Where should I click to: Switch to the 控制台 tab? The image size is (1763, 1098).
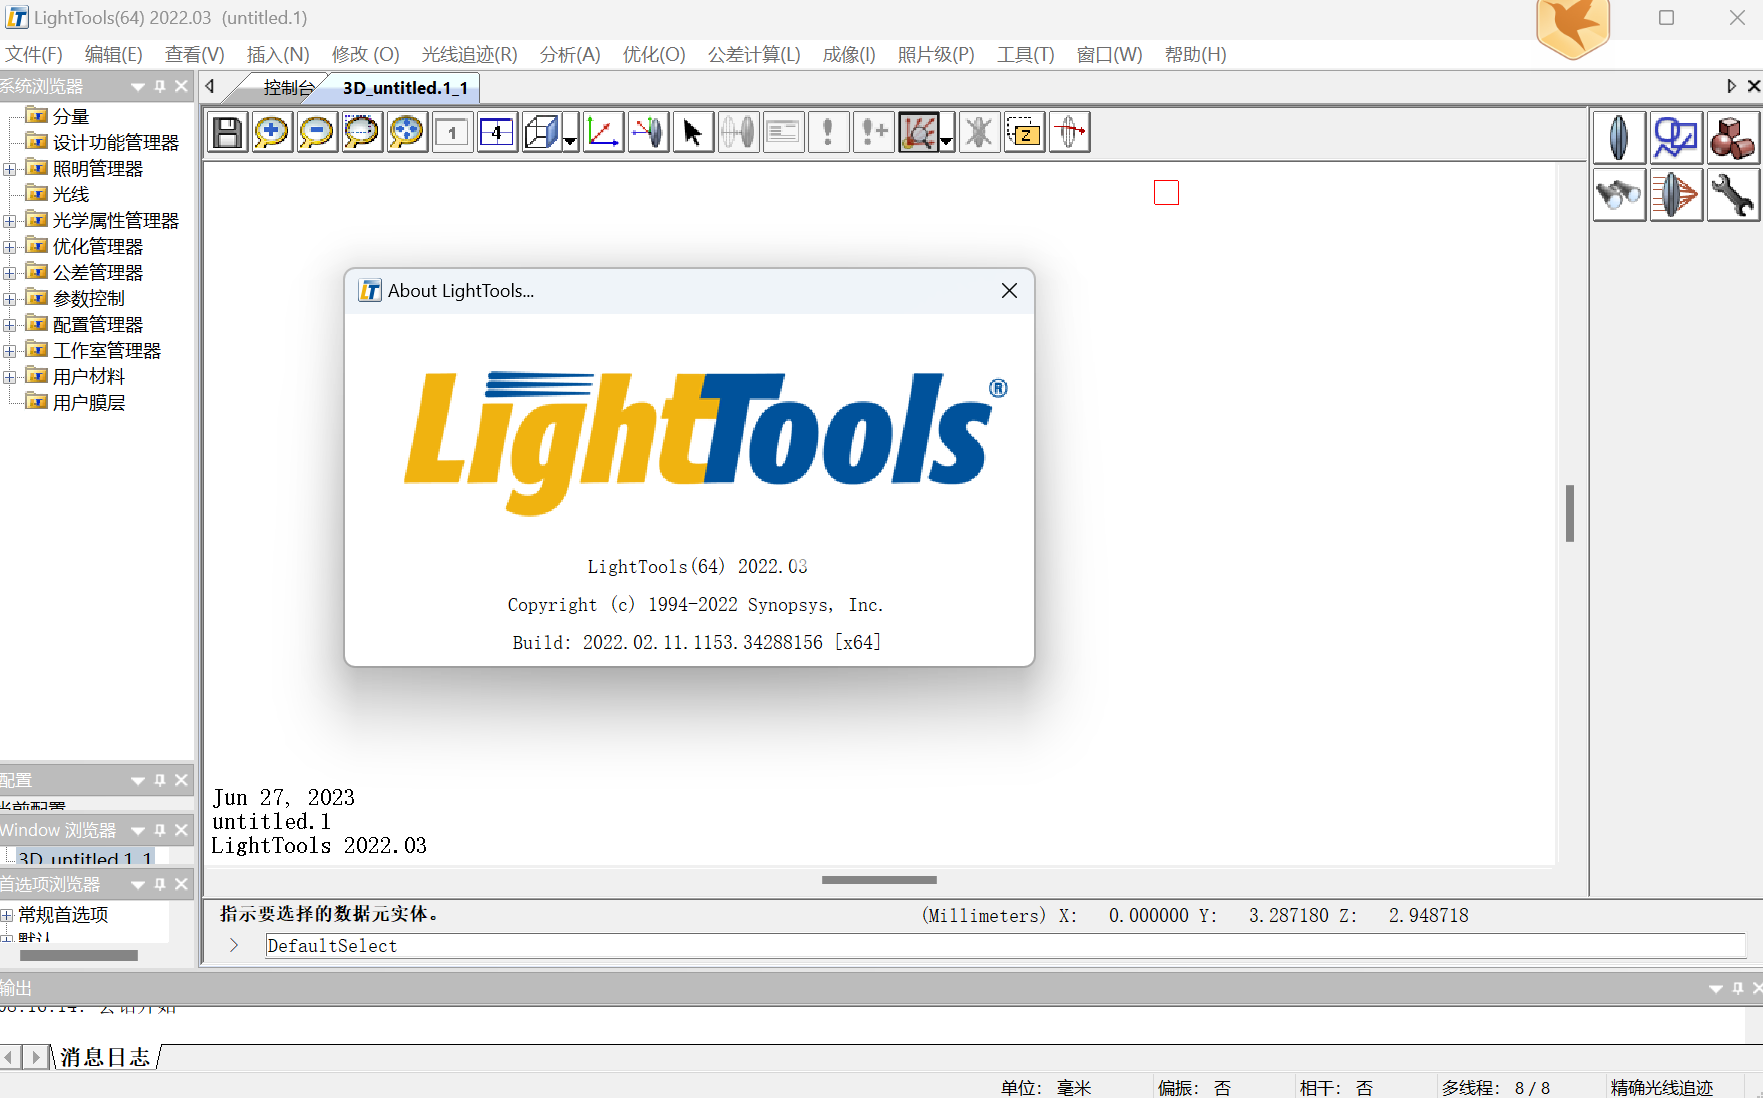[289, 88]
